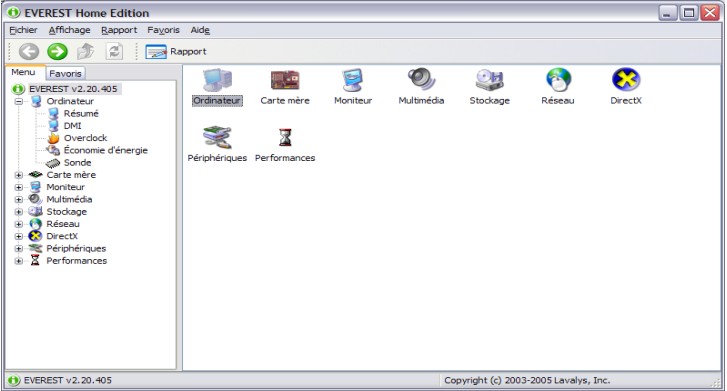Expand the Réseau tree branch
This screenshot has width=727, height=391.
pyautogui.click(x=19, y=224)
